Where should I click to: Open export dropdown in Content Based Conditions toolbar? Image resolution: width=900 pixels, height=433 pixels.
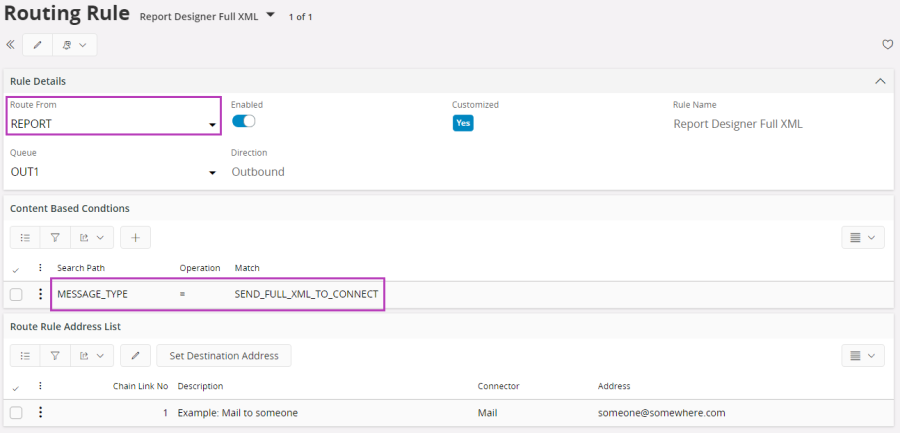coord(91,238)
